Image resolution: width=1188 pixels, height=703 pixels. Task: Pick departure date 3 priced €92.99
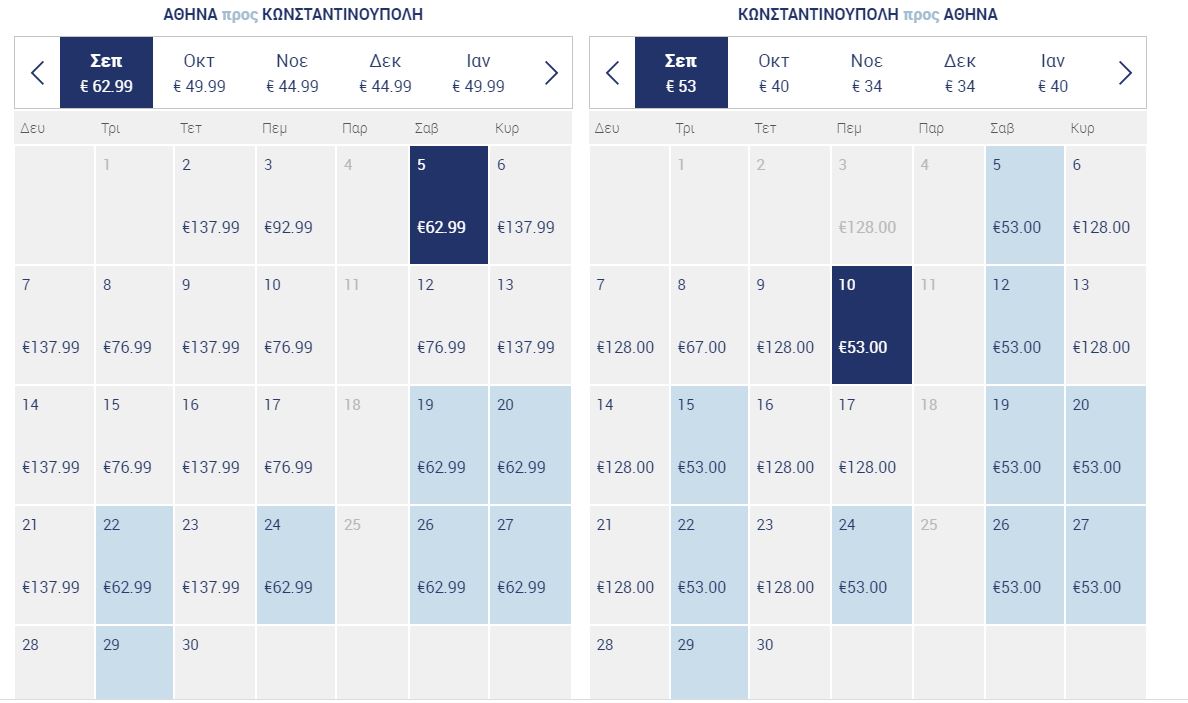click(295, 205)
